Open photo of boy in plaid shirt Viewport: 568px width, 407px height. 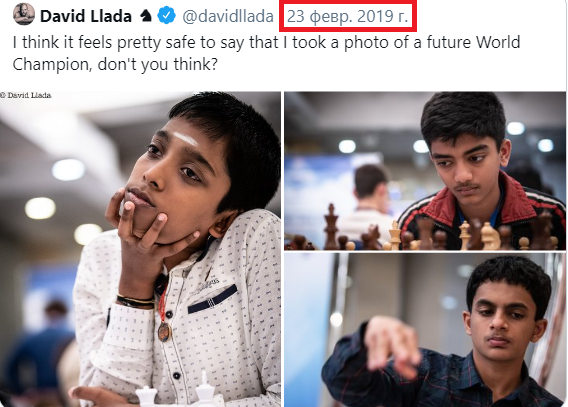425,330
